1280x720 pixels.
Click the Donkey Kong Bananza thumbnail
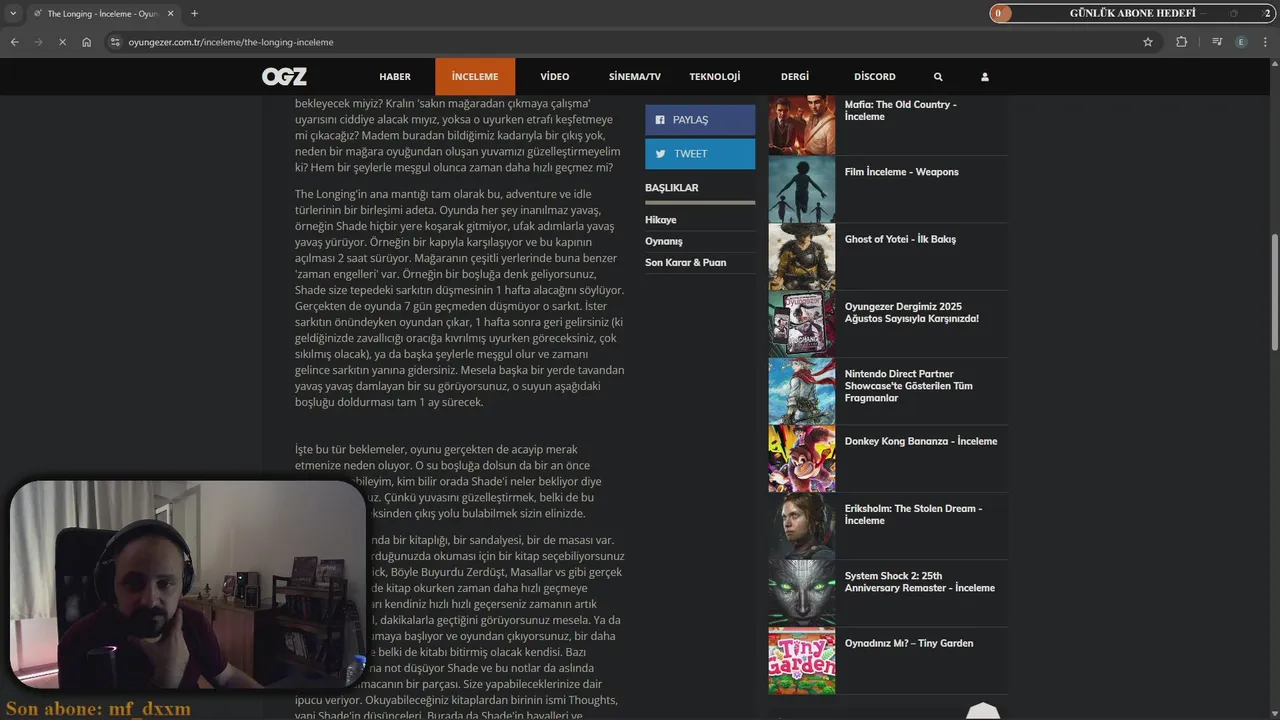click(802, 458)
